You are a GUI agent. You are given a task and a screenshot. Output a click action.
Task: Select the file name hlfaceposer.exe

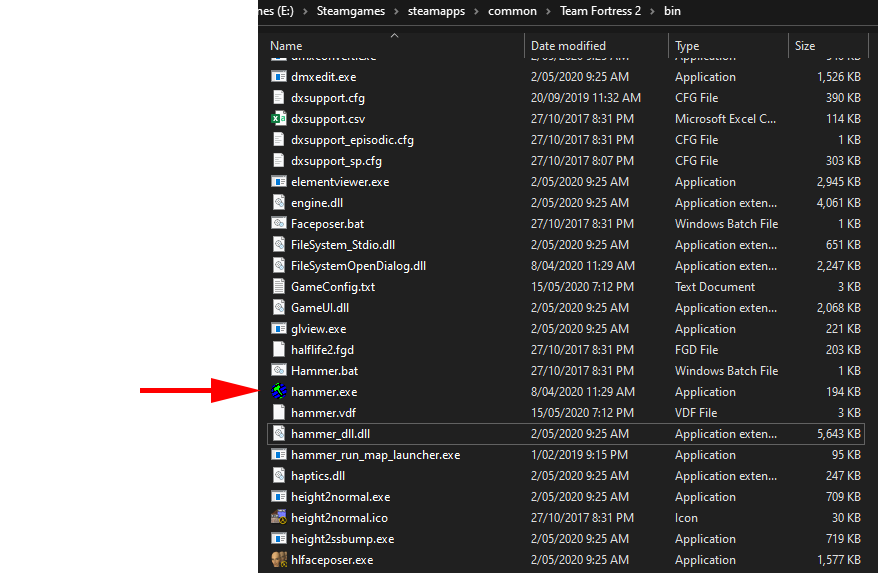(332, 560)
